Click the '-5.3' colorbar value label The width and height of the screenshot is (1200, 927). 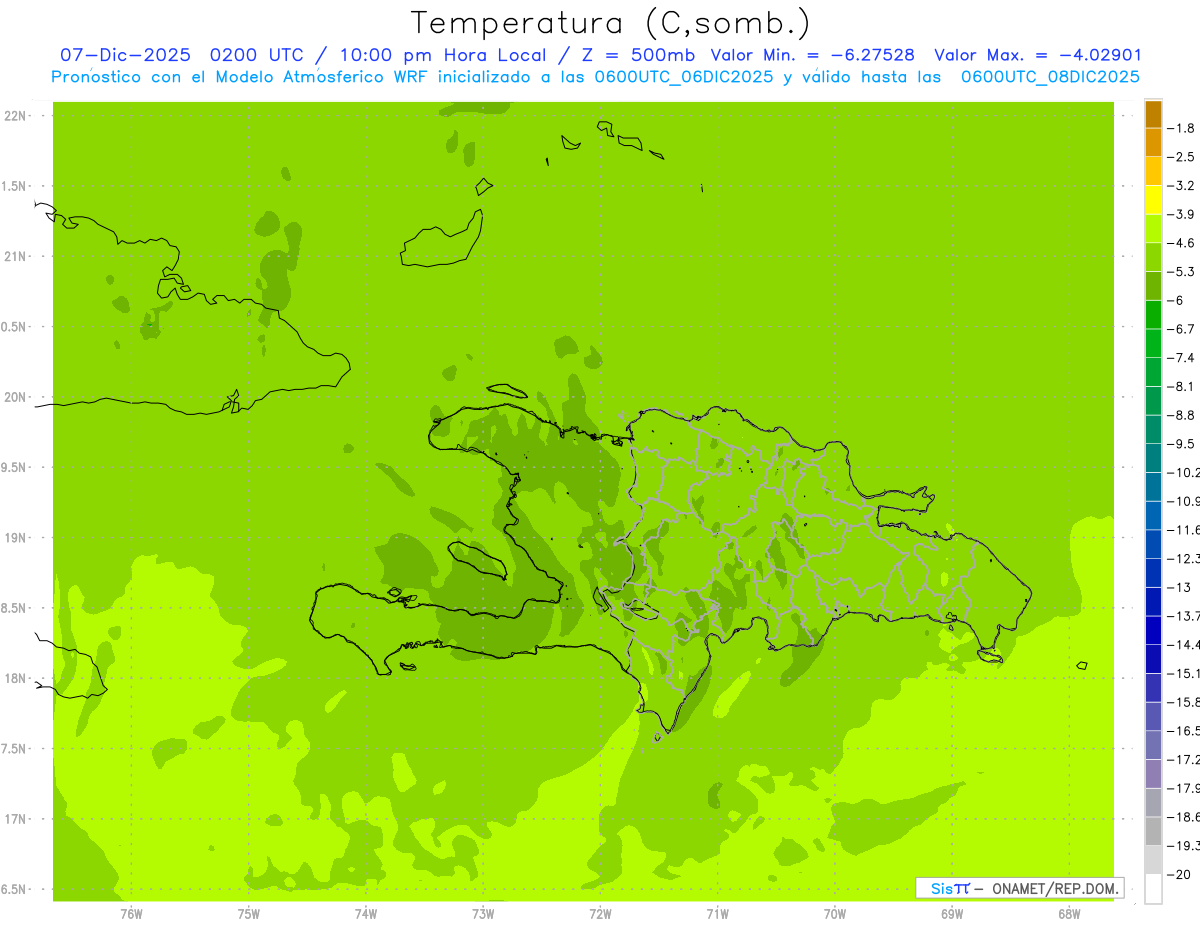click(x=1182, y=271)
